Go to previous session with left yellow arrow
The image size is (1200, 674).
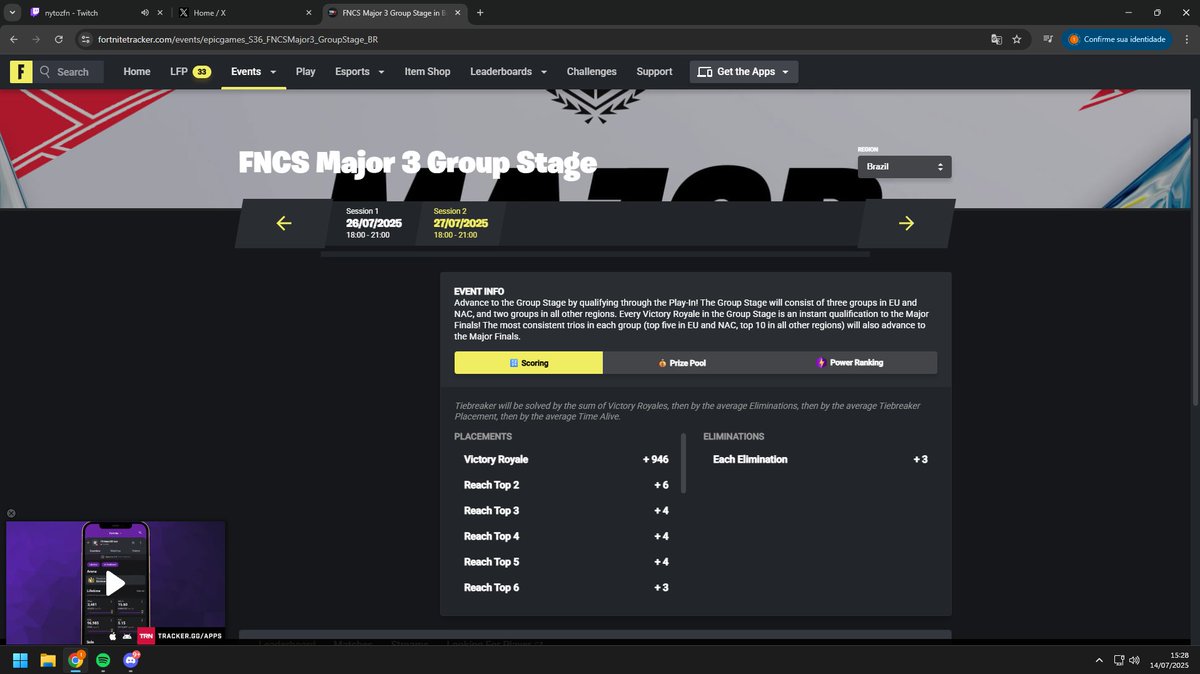(x=283, y=223)
